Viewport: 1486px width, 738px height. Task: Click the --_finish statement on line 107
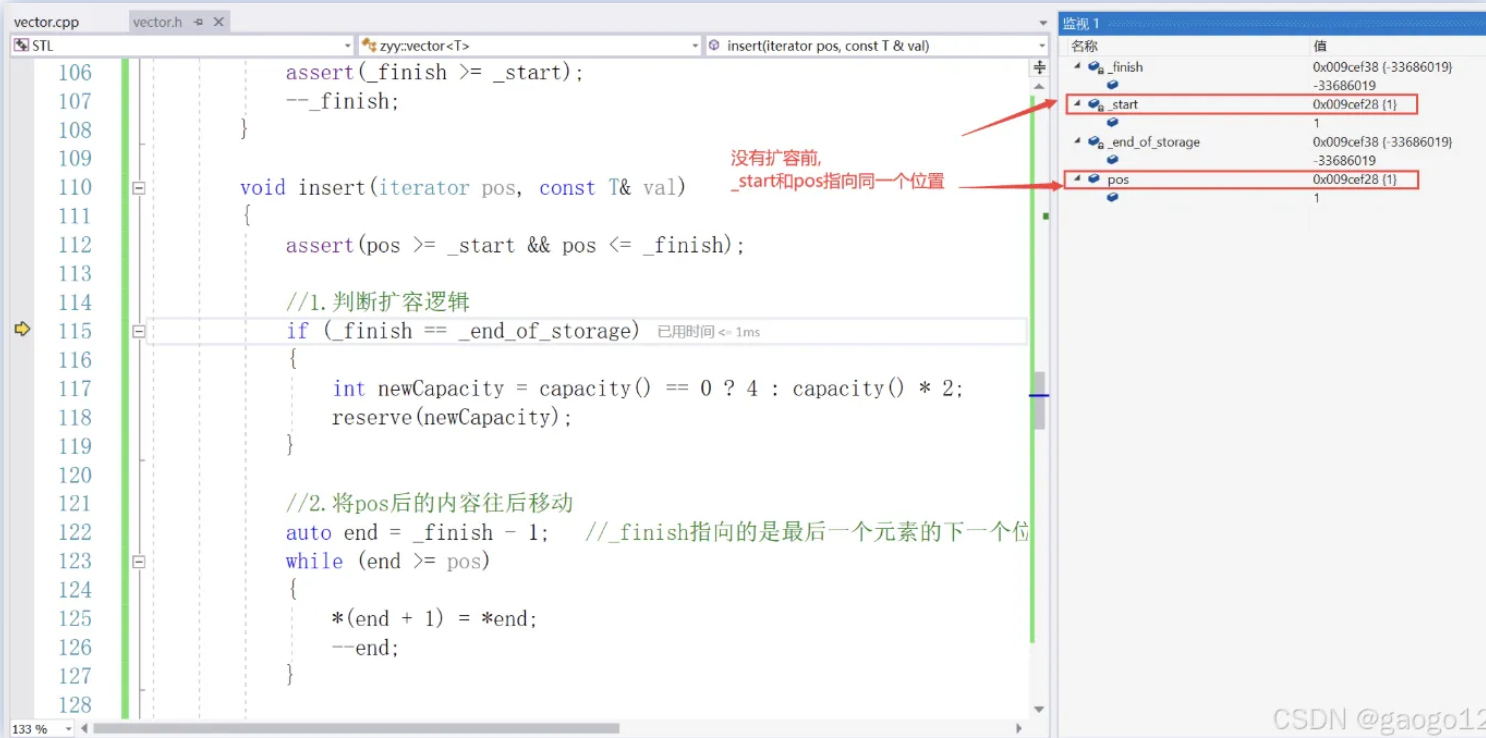tap(343, 102)
